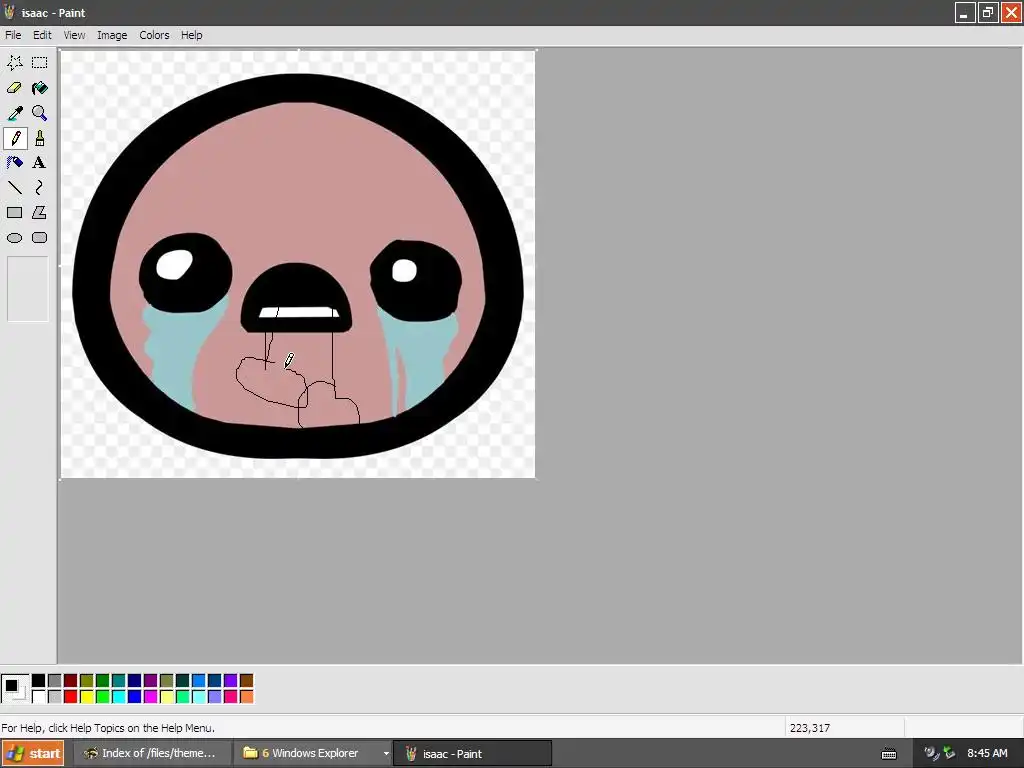
Task: Select the Pencil tool in toolbox
Action: coord(14,138)
